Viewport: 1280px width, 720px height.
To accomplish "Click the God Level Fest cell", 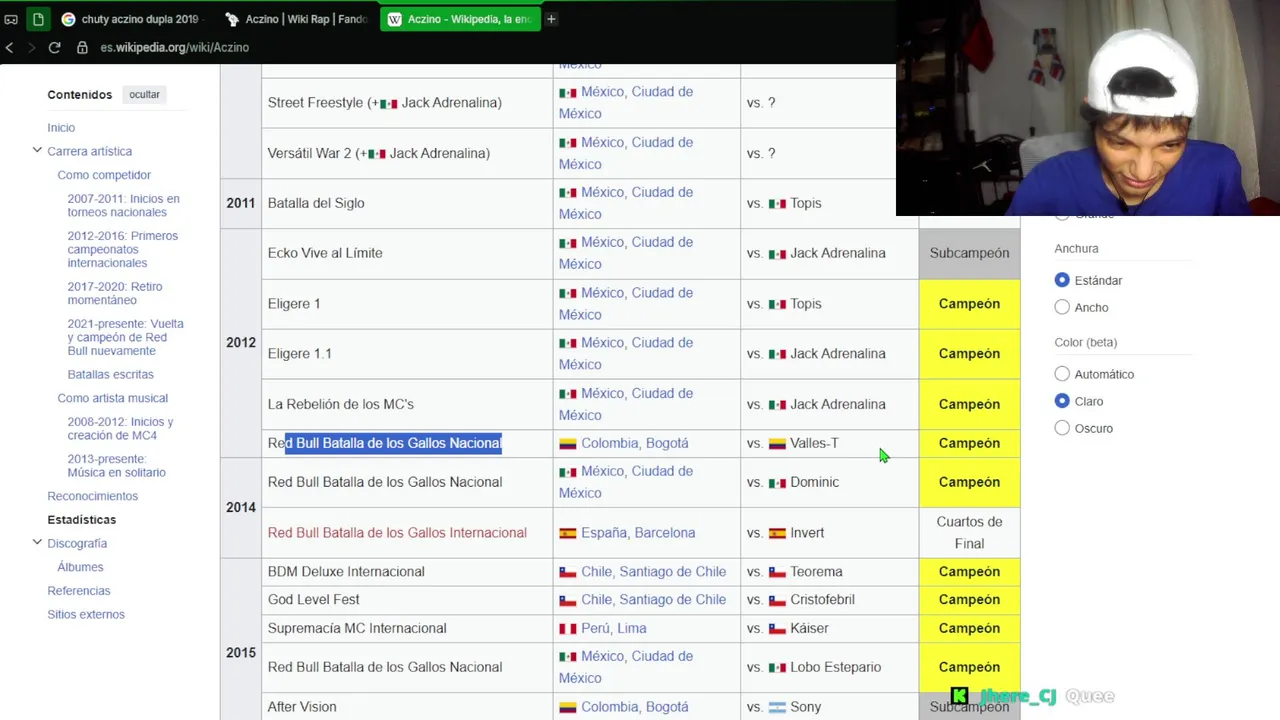I will pyautogui.click(x=407, y=600).
